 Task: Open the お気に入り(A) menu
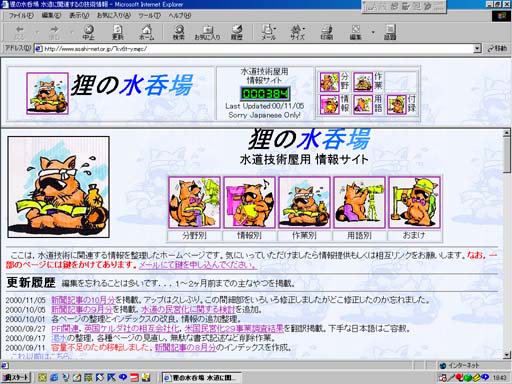click(x=113, y=15)
